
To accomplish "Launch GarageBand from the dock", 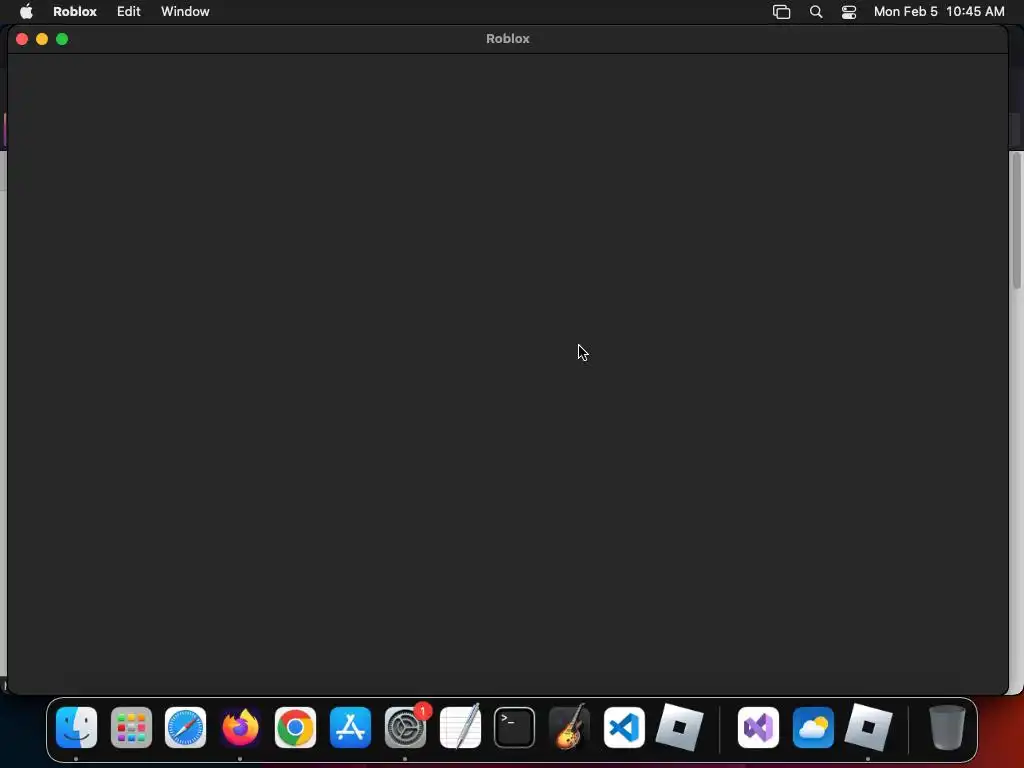I will pos(569,728).
